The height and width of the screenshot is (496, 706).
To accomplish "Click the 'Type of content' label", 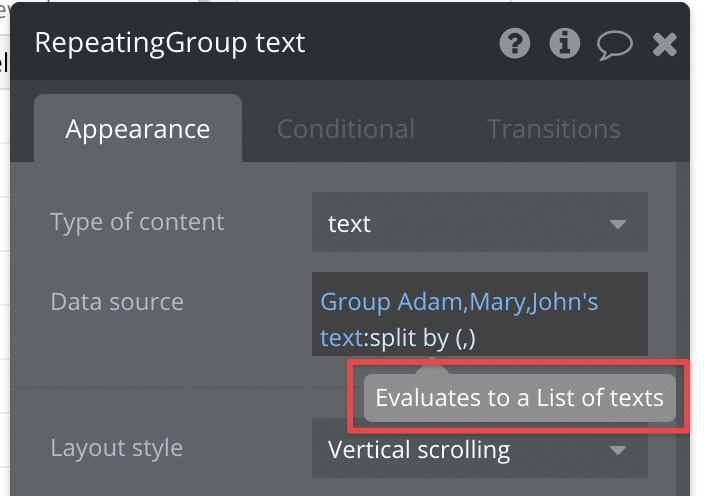I will point(137,222).
